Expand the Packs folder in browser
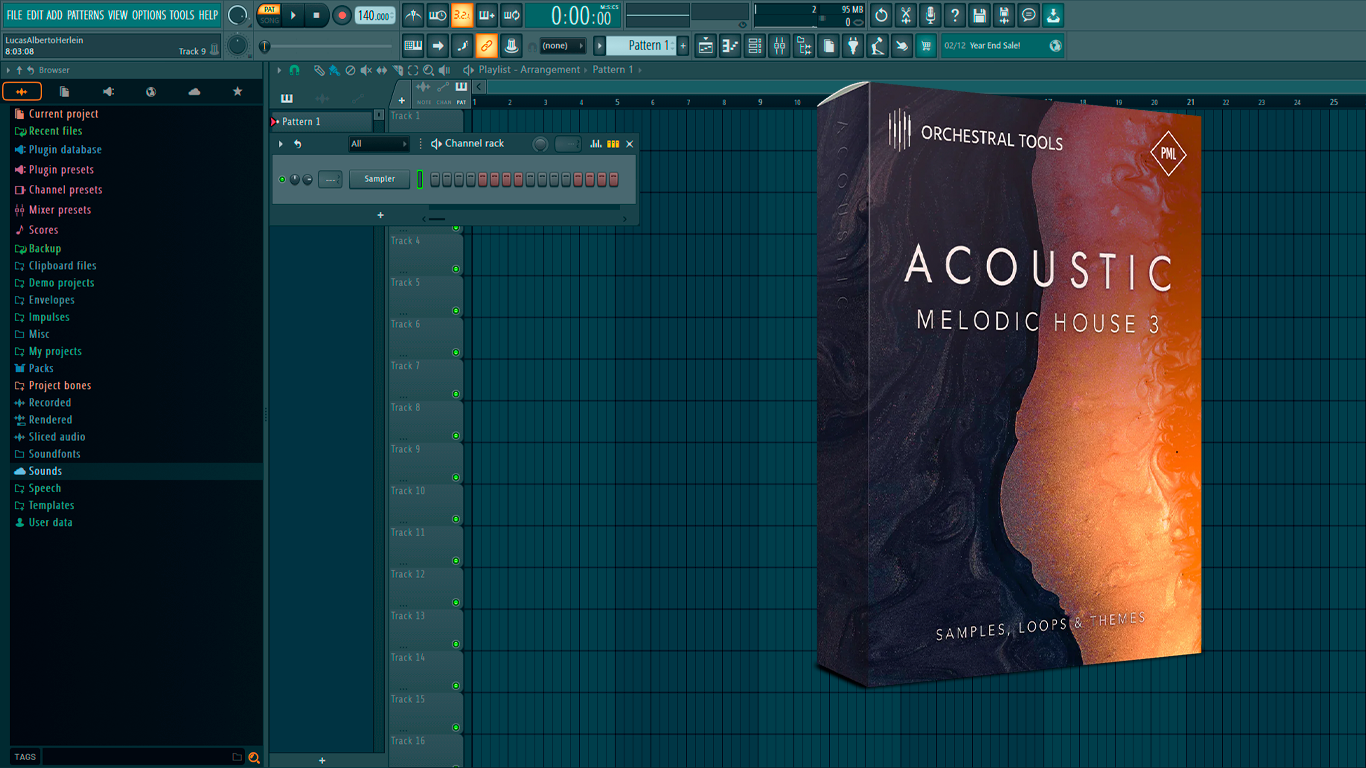The image size is (1366, 768). click(x=42, y=368)
